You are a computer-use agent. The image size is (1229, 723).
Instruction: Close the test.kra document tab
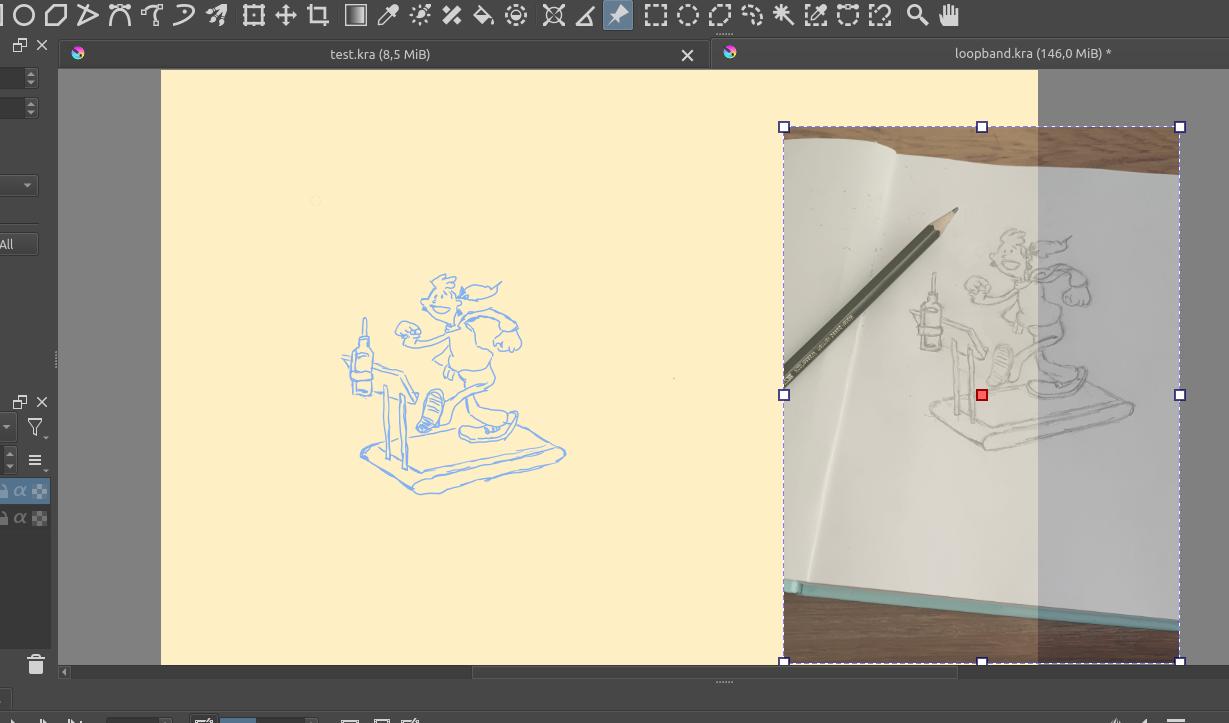coord(687,56)
